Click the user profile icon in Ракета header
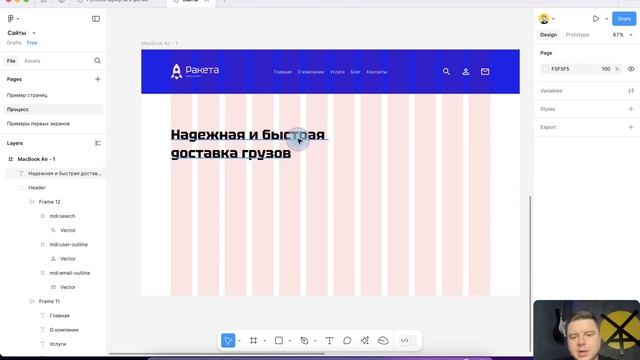The image size is (640, 360). [x=466, y=72]
